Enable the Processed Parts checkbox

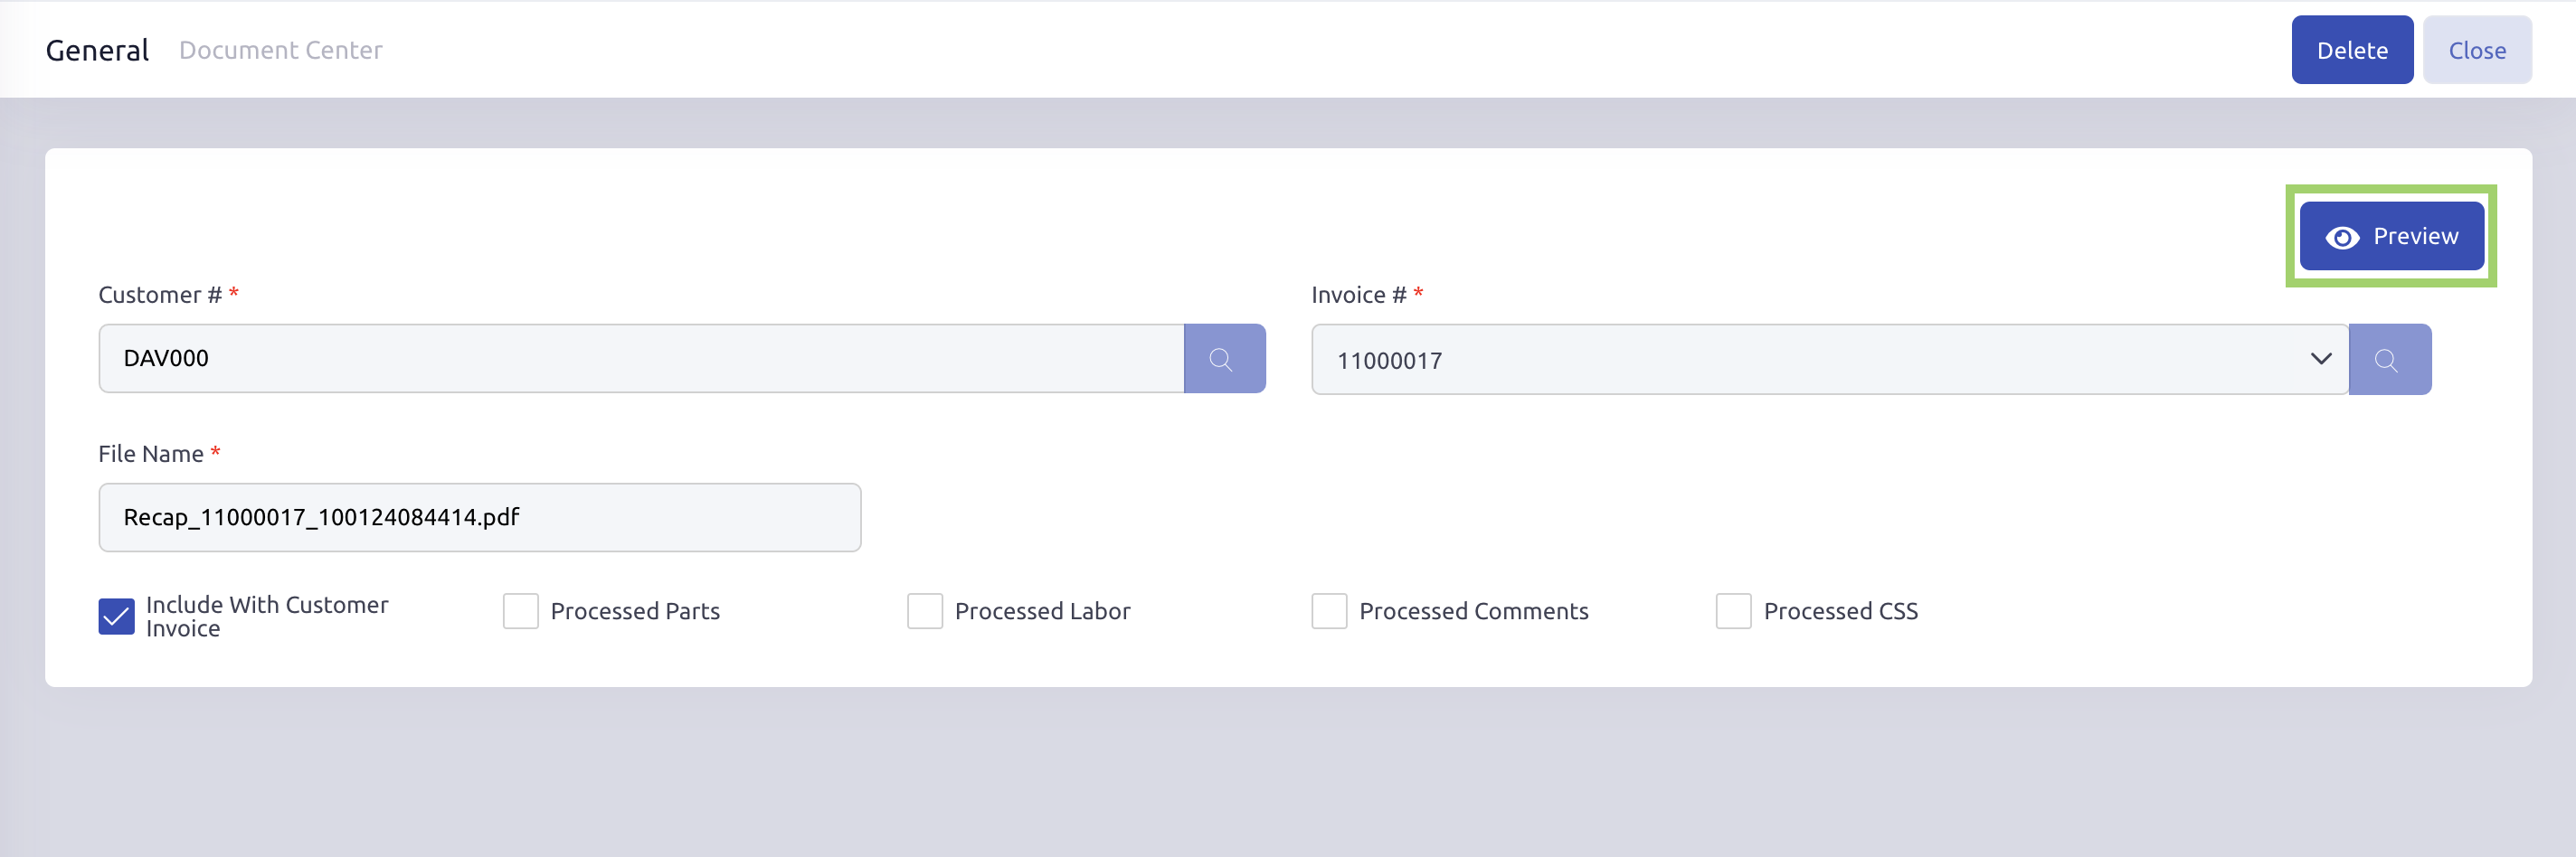click(x=520, y=611)
